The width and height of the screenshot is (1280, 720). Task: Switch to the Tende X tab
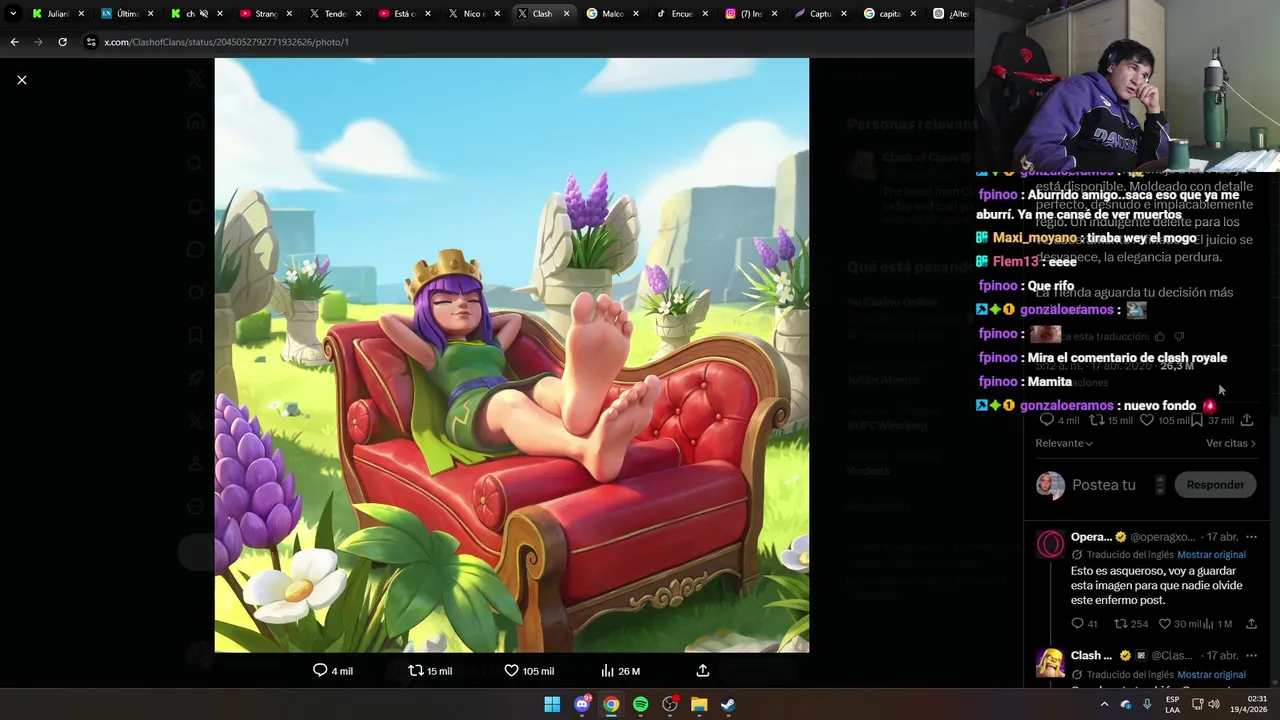click(335, 14)
